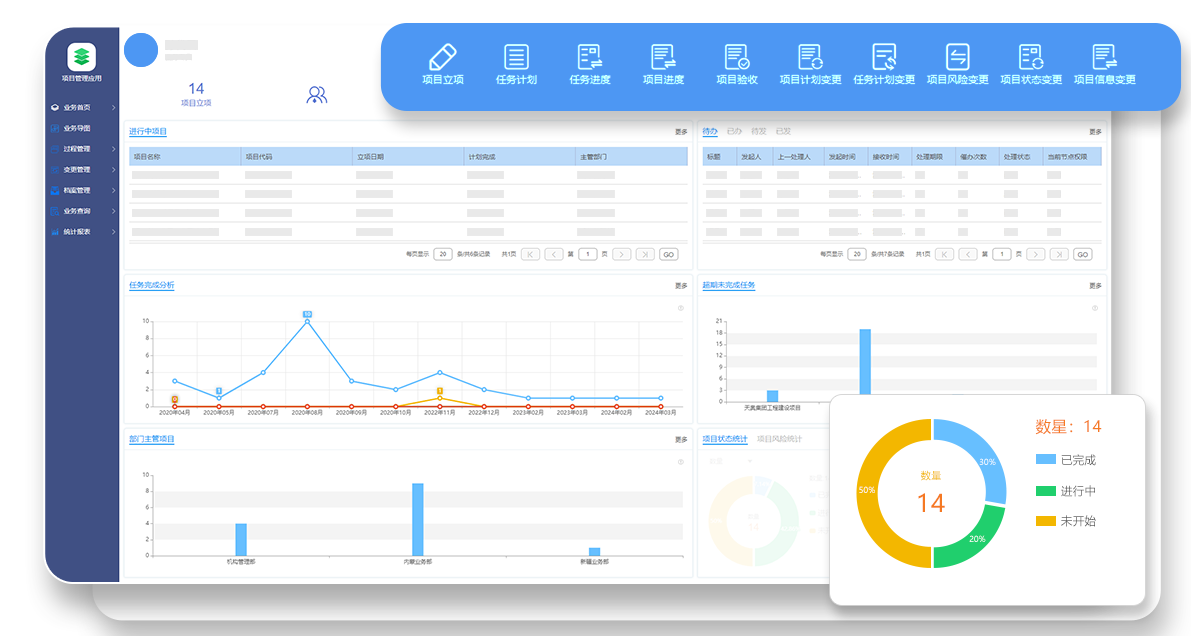This screenshot has height=636, width=1191.
Task: Click the 项目立项 pencil icon
Action: pyautogui.click(x=442, y=57)
